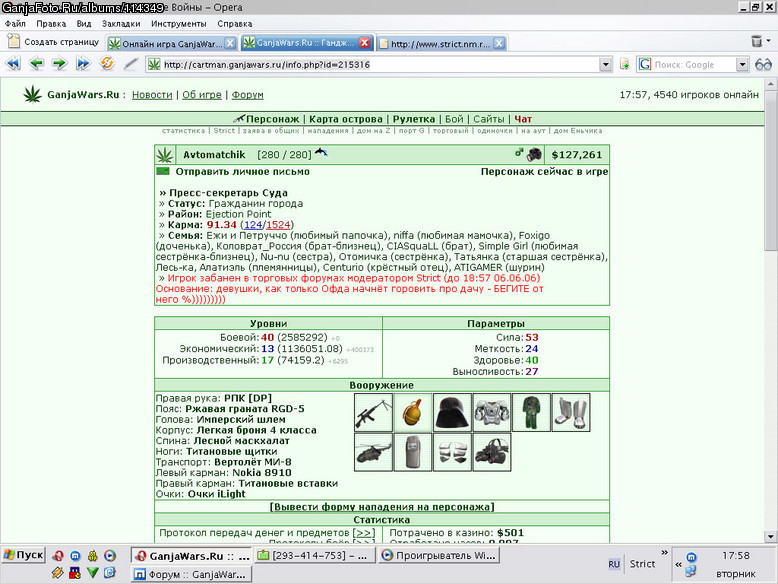Click the fast forward navigation button
The width and height of the screenshot is (778, 584).
83,64
